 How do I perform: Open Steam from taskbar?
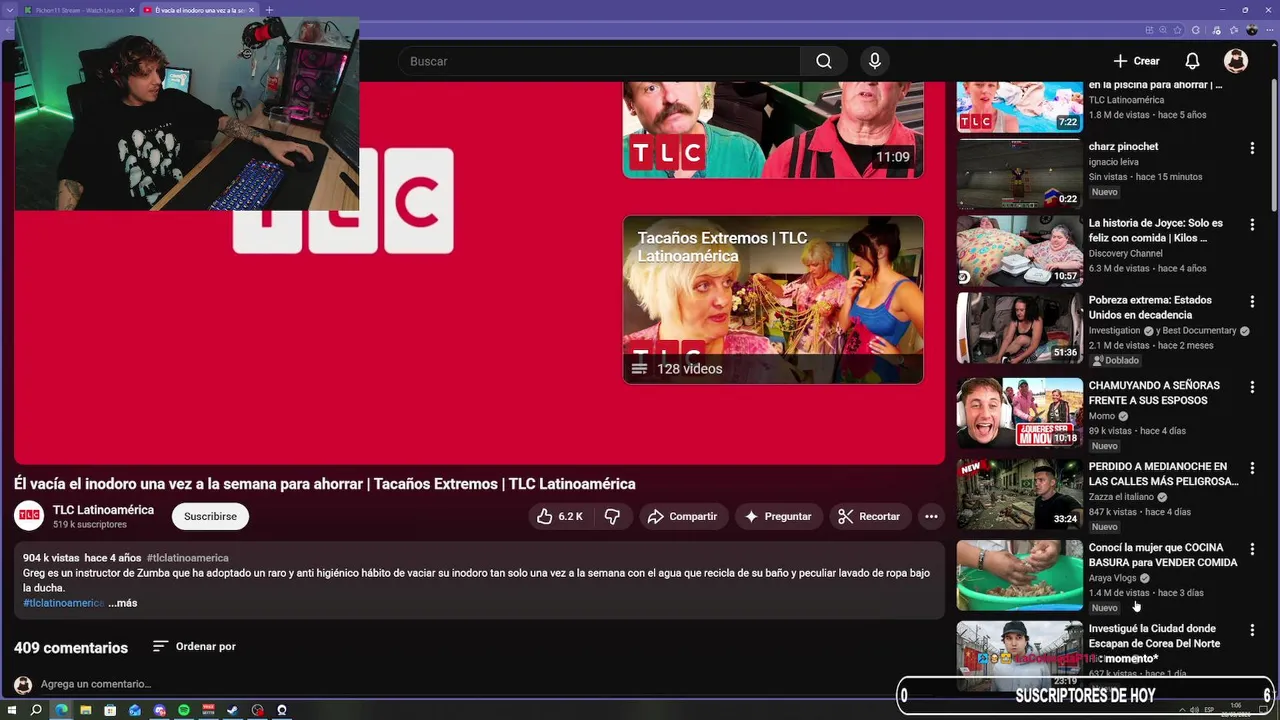233,710
